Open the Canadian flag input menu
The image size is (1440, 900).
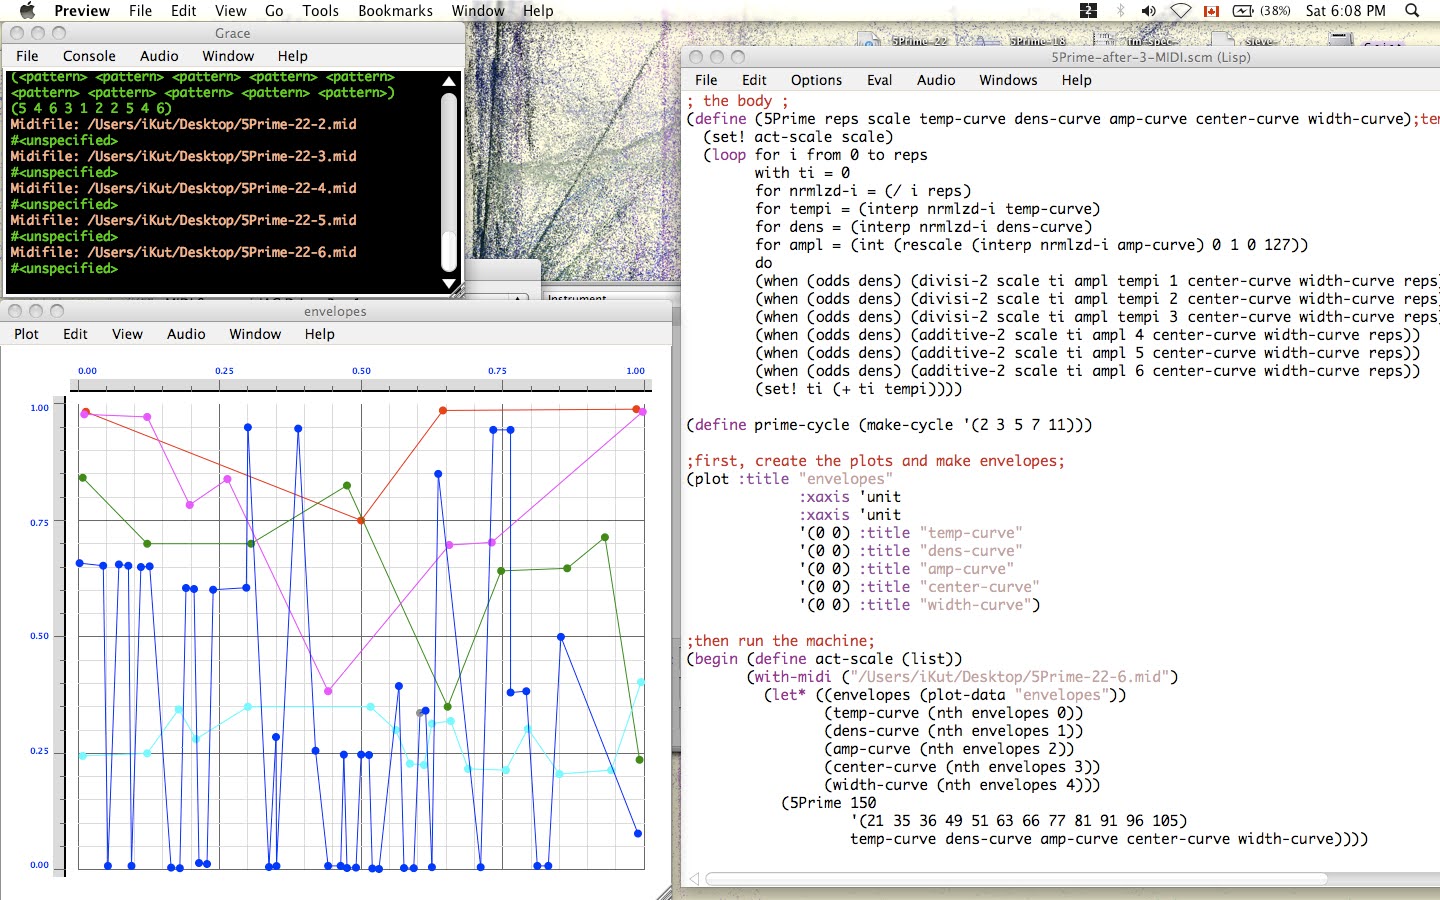point(1211,11)
